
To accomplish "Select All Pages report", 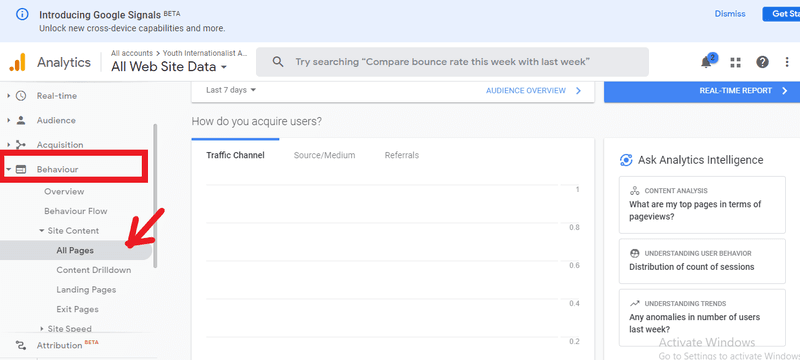I will pyautogui.click(x=76, y=250).
